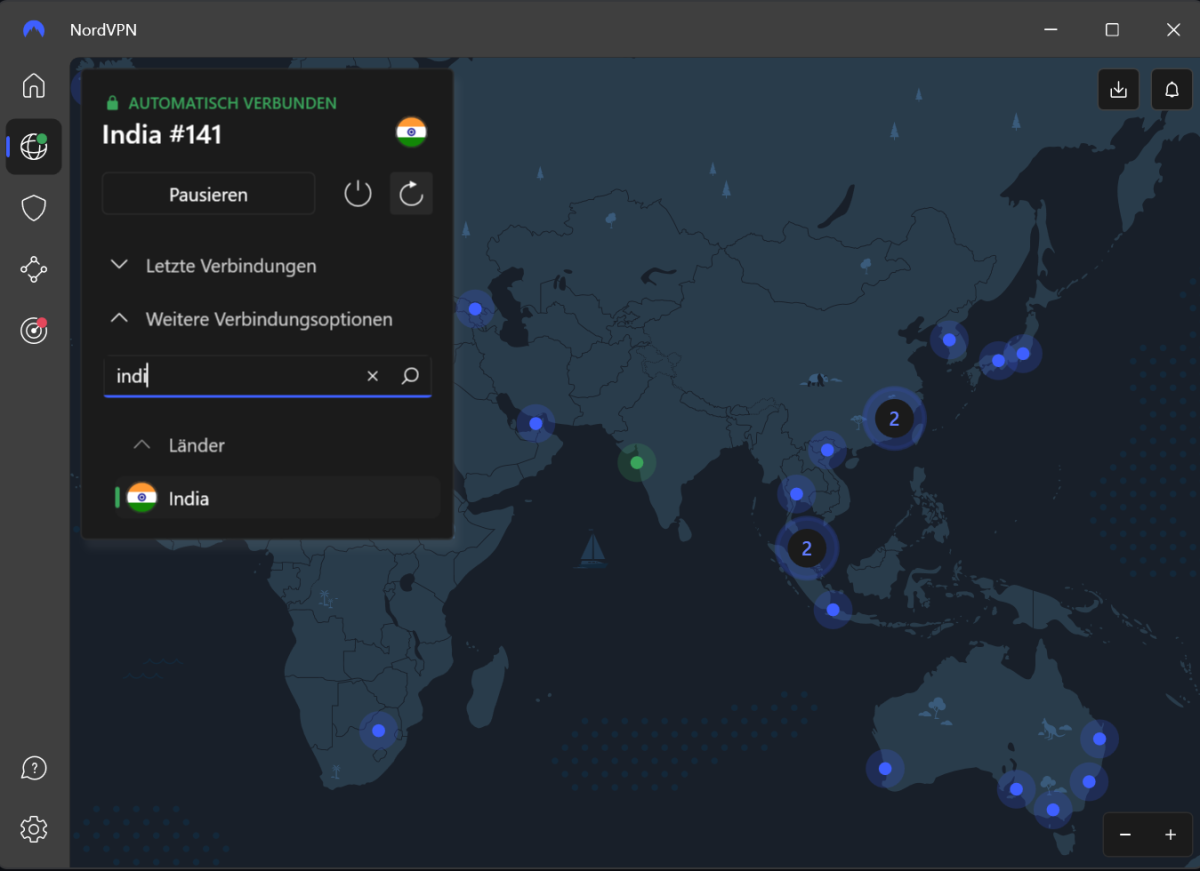1200x871 pixels.
Task: Open the Threat Protection shield panel
Action: (34, 208)
